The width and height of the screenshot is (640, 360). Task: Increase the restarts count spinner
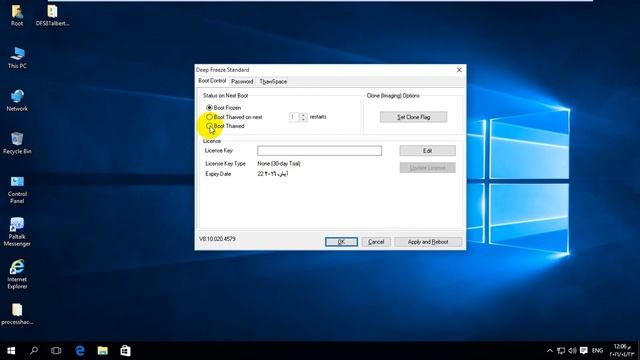(303, 115)
